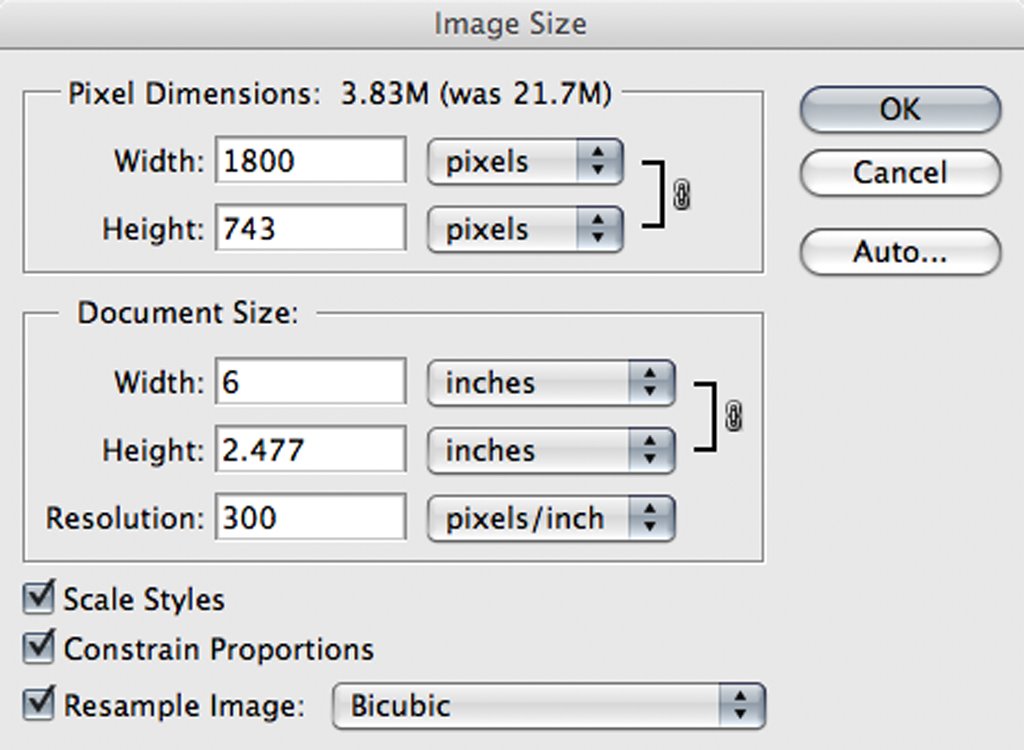Open pixel height units dropdown
This screenshot has width=1024, height=750.
525,229
